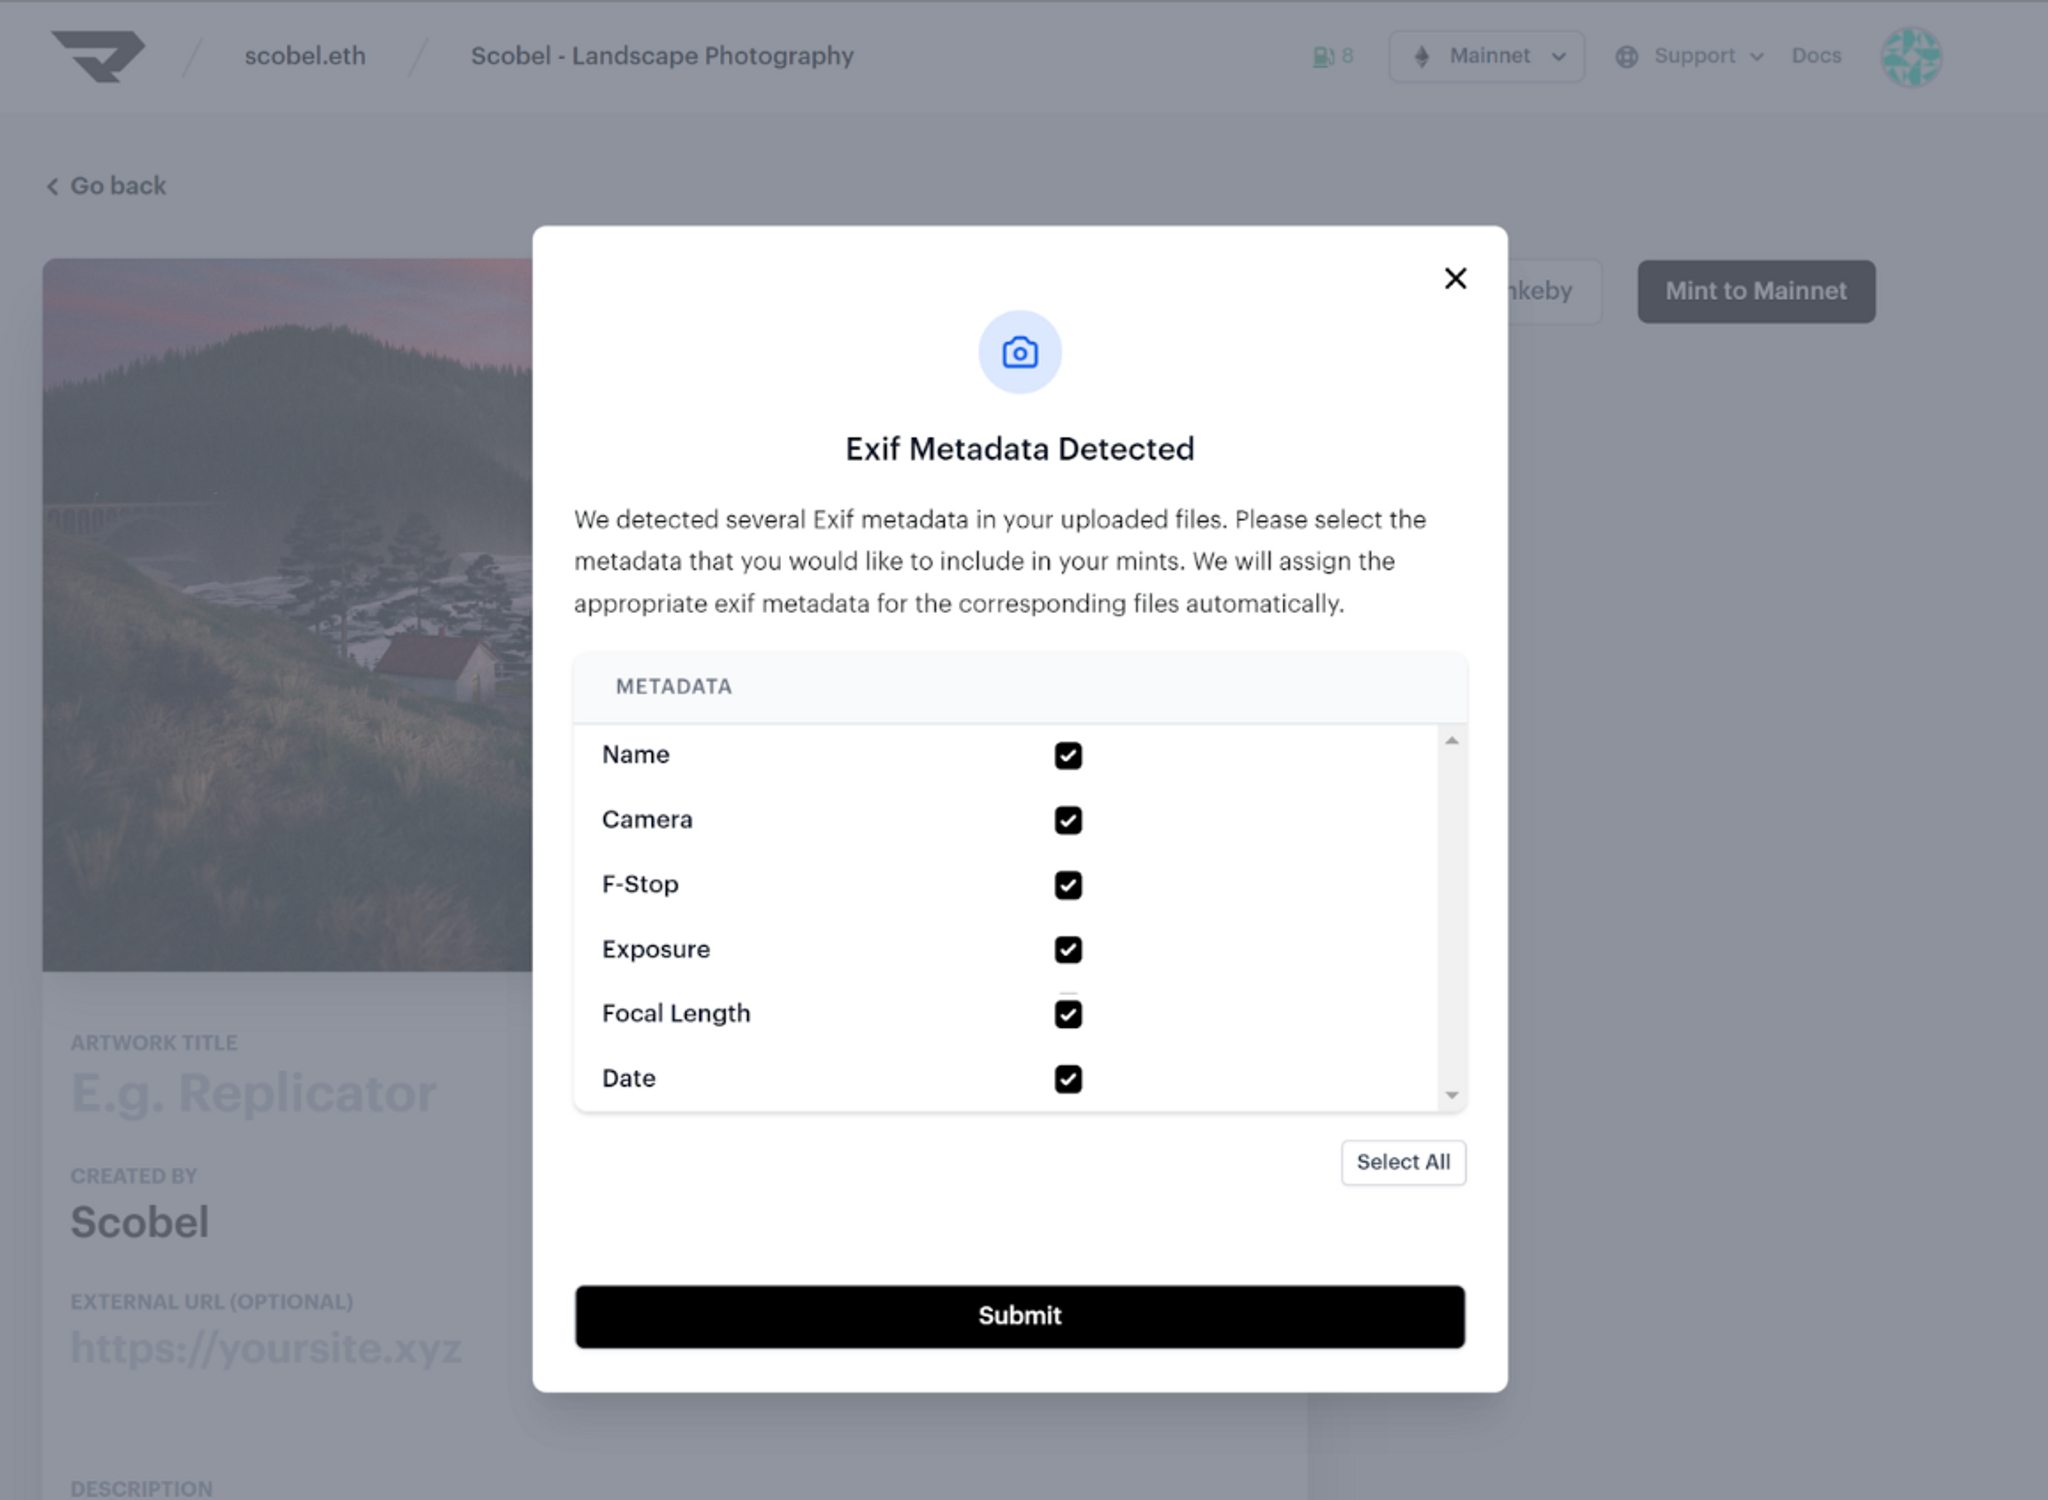Toggle the Camera metadata checkbox
The height and width of the screenshot is (1500, 2048).
click(x=1067, y=820)
